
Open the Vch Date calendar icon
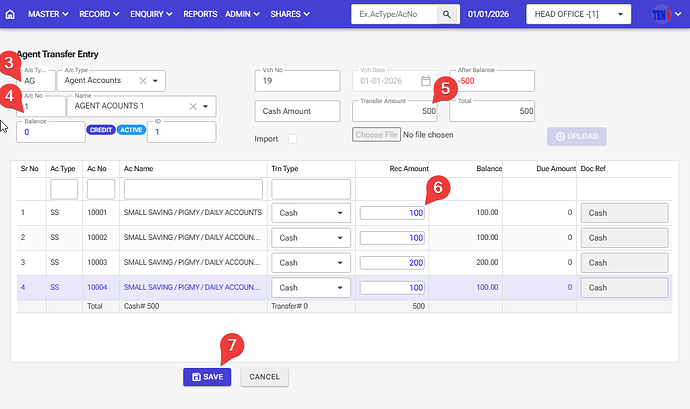point(425,81)
